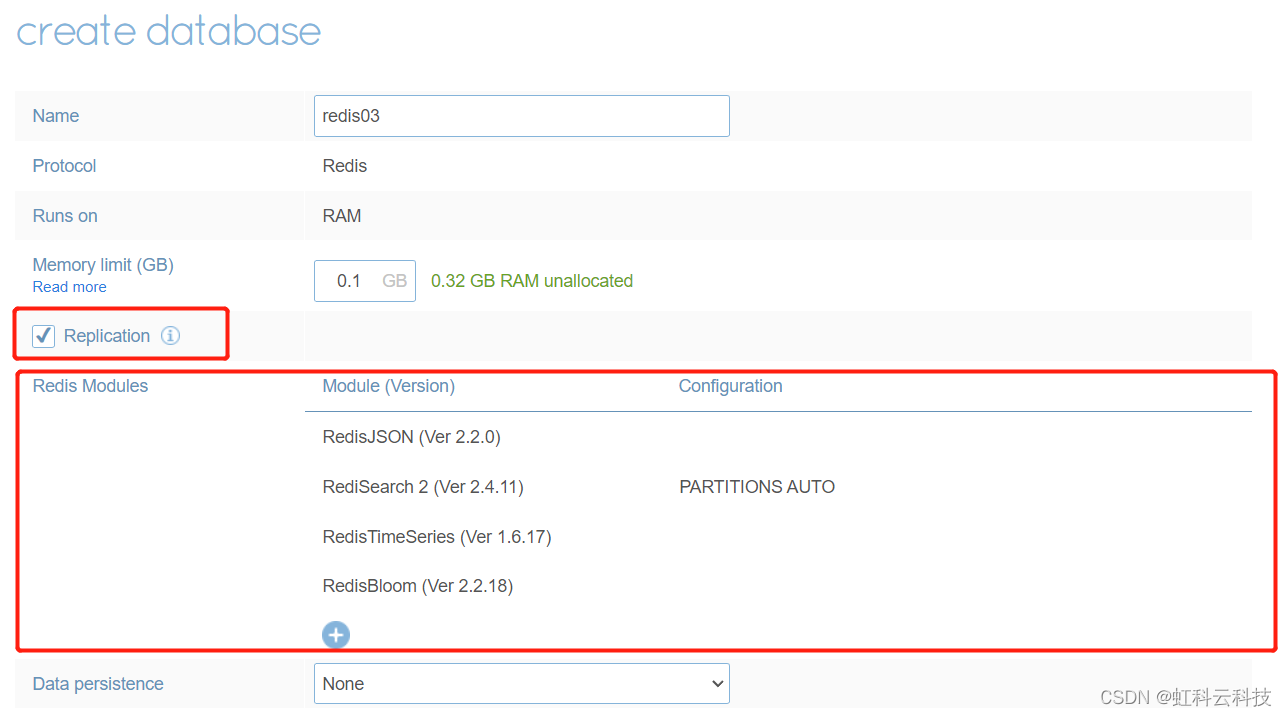Open the Read more link
Image resolution: width=1287 pixels, height=716 pixels.
click(69, 287)
